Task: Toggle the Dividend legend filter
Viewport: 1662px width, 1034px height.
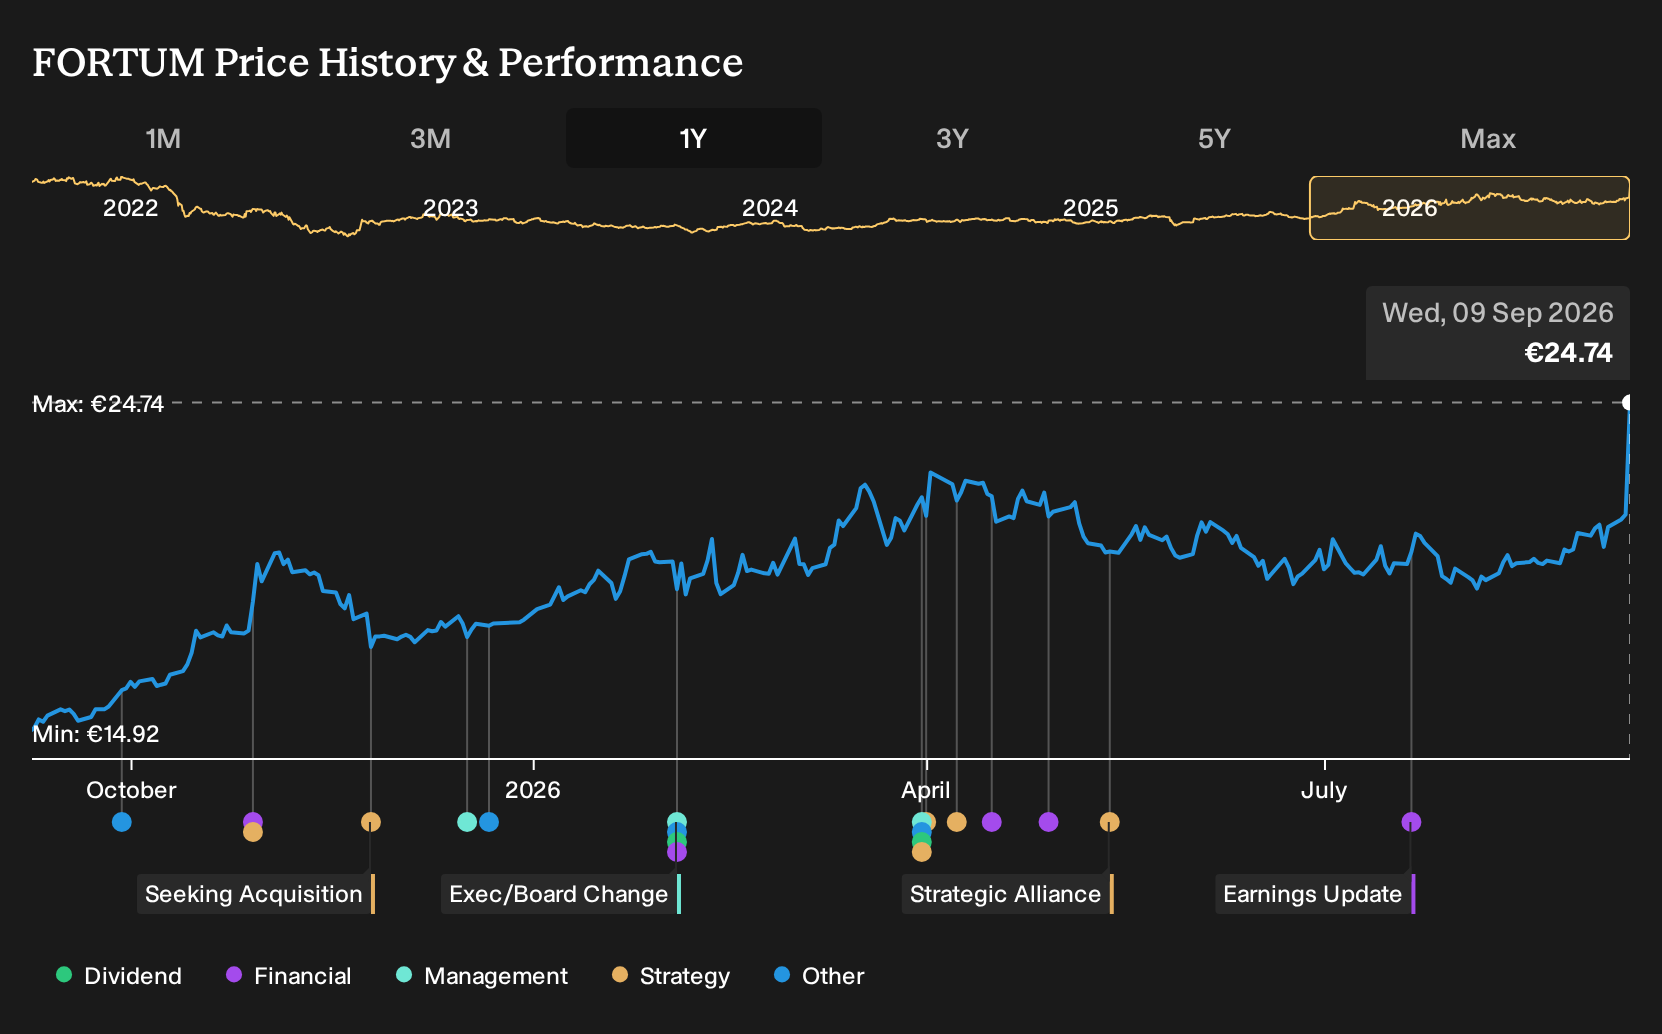Action: 119,976
